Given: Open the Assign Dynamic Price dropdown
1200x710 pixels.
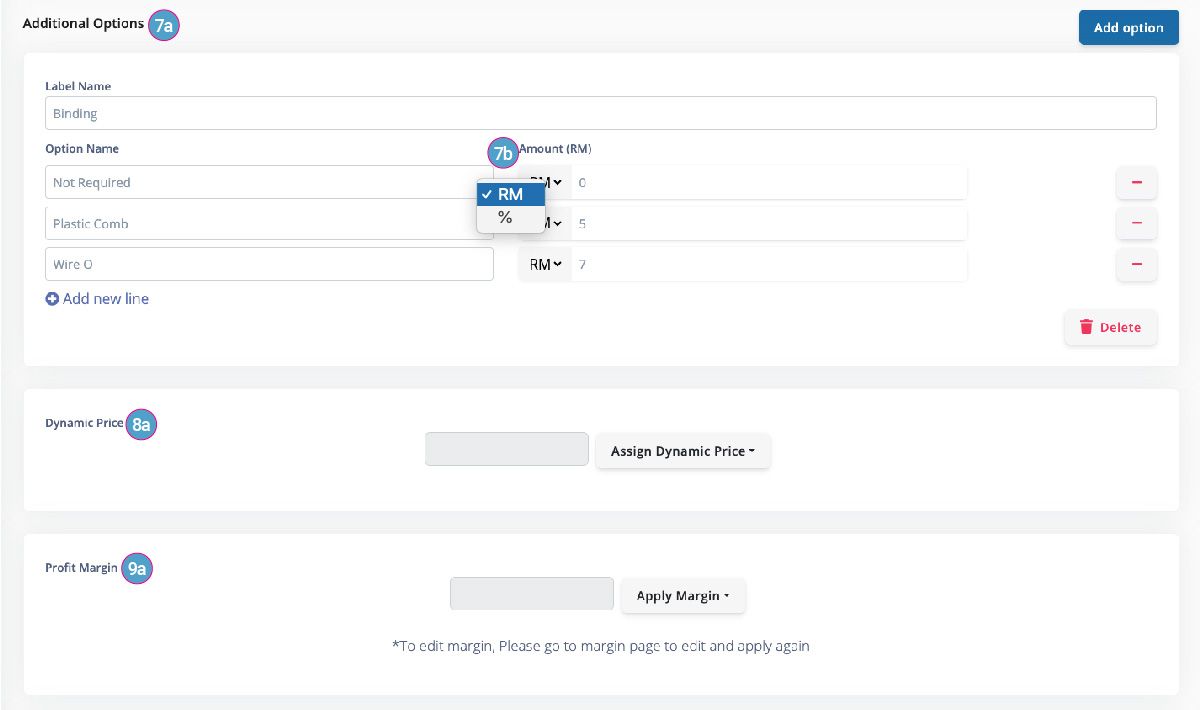Looking at the screenshot, I should pyautogui.click(x=683, y=451).
